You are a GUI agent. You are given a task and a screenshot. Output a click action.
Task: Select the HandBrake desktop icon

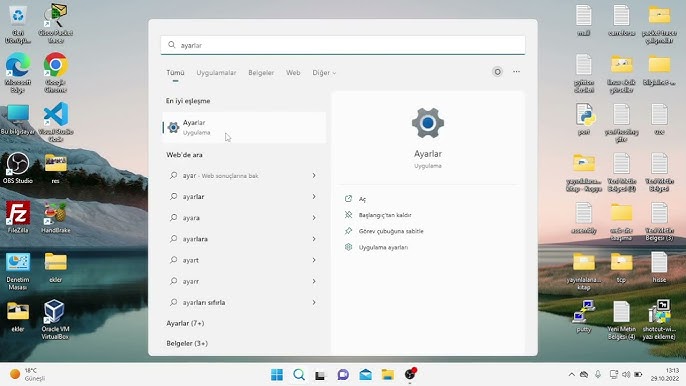(56, 217)
